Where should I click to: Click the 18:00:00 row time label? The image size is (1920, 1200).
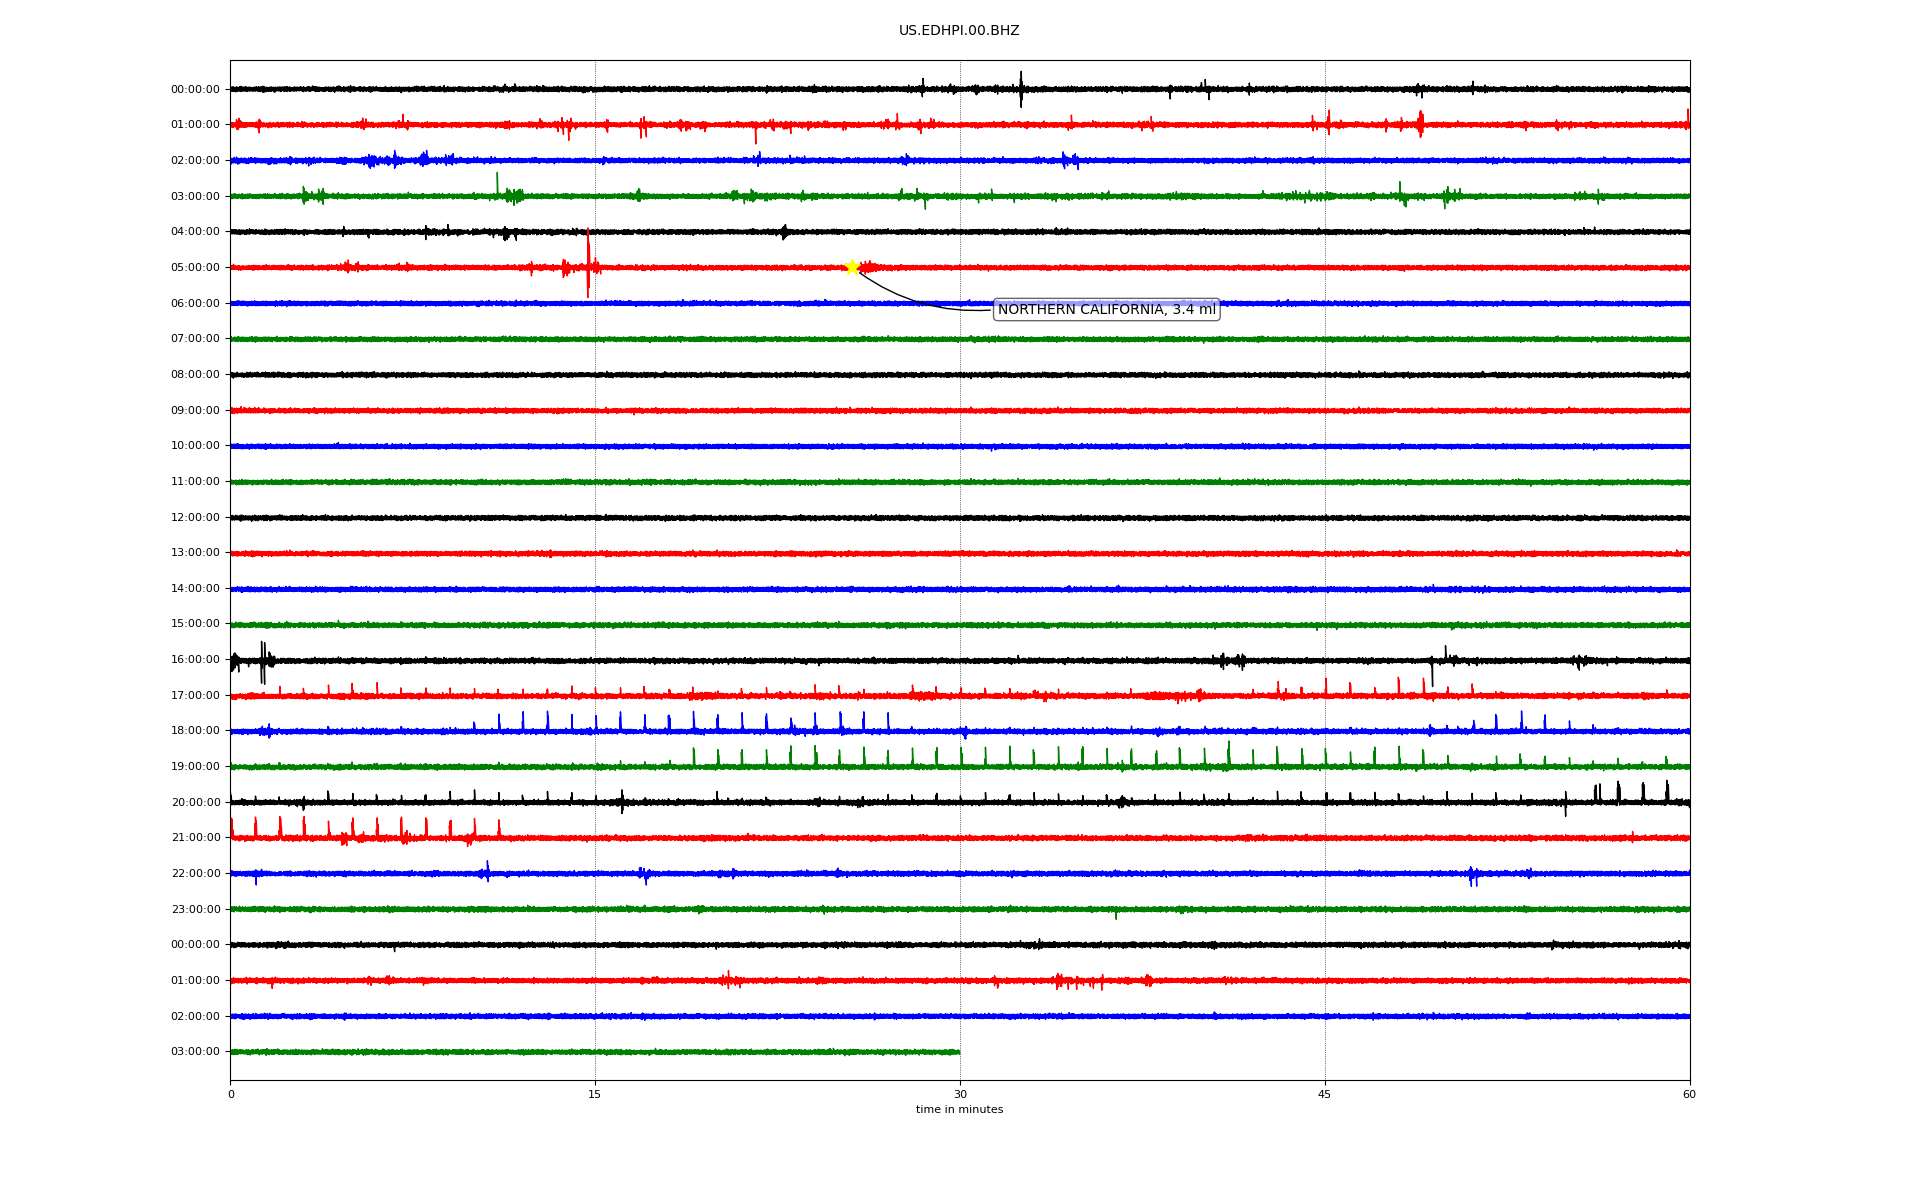pos(195,731)
